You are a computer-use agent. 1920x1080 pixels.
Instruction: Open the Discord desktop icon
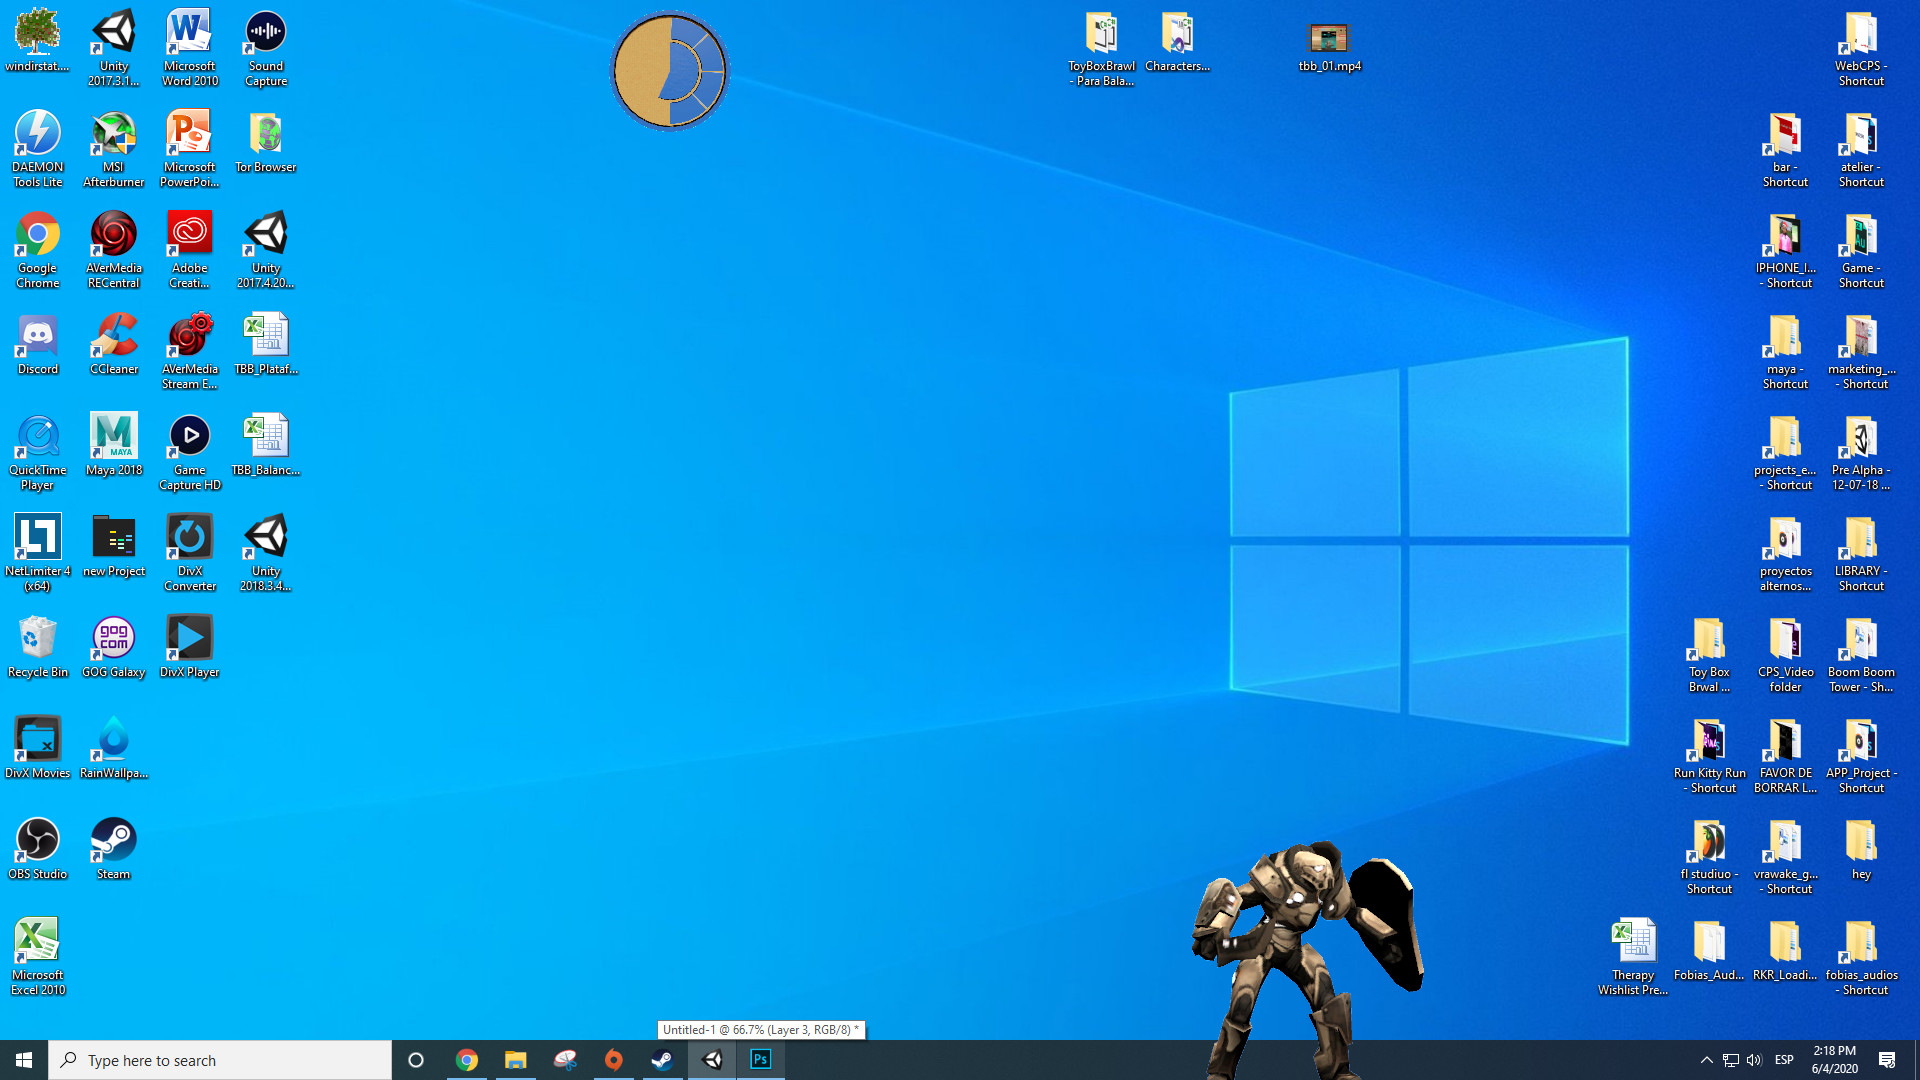(38, 343)
